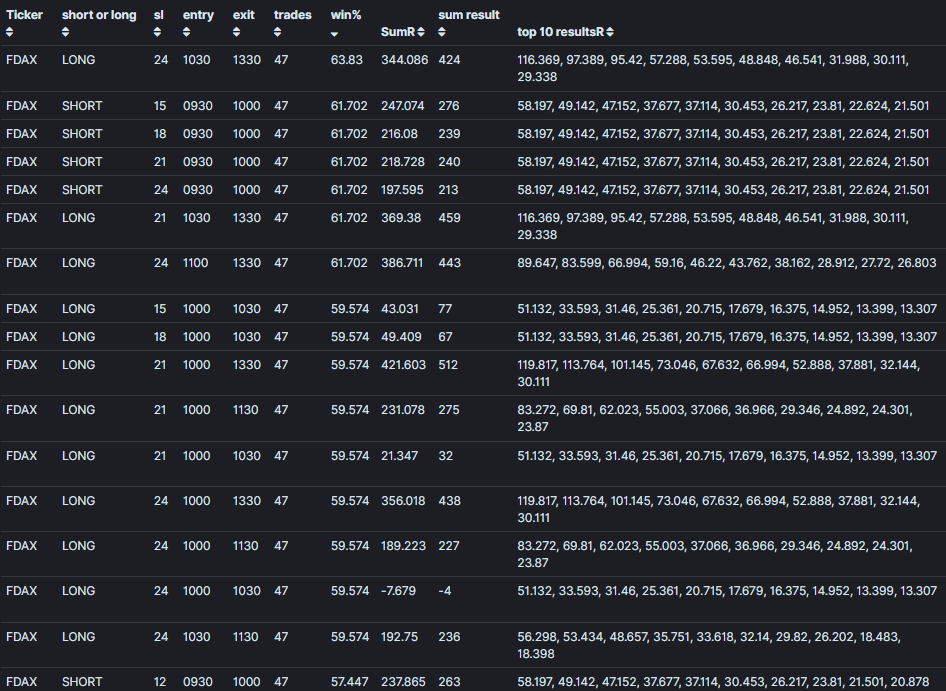Select sum result value 32
946x691 pixels.
(445, 456)
